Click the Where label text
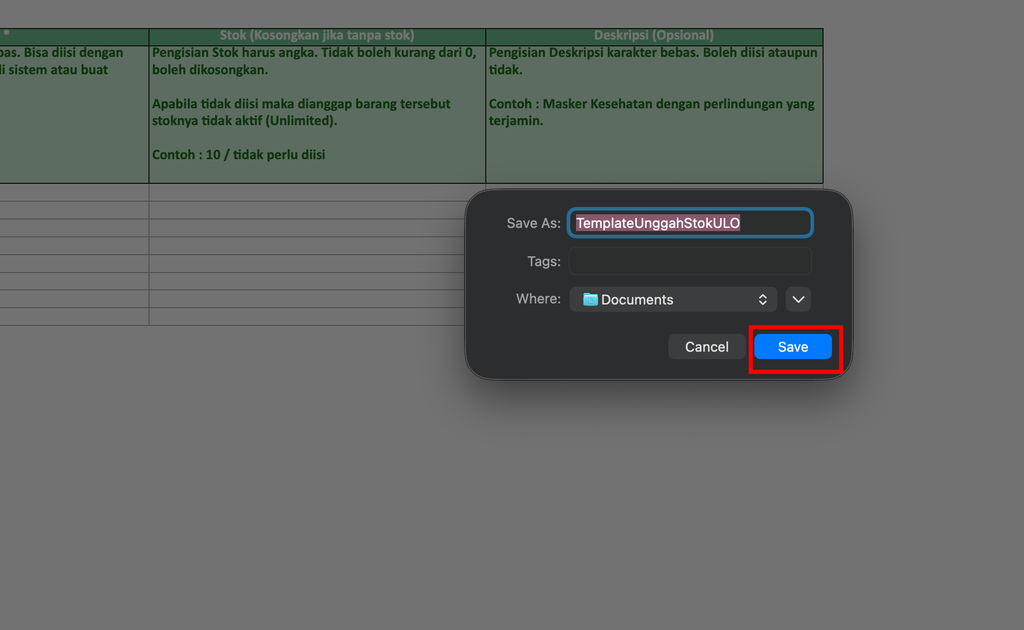The width and height of the screenshot is (1024, 630). tap(538, 299)
